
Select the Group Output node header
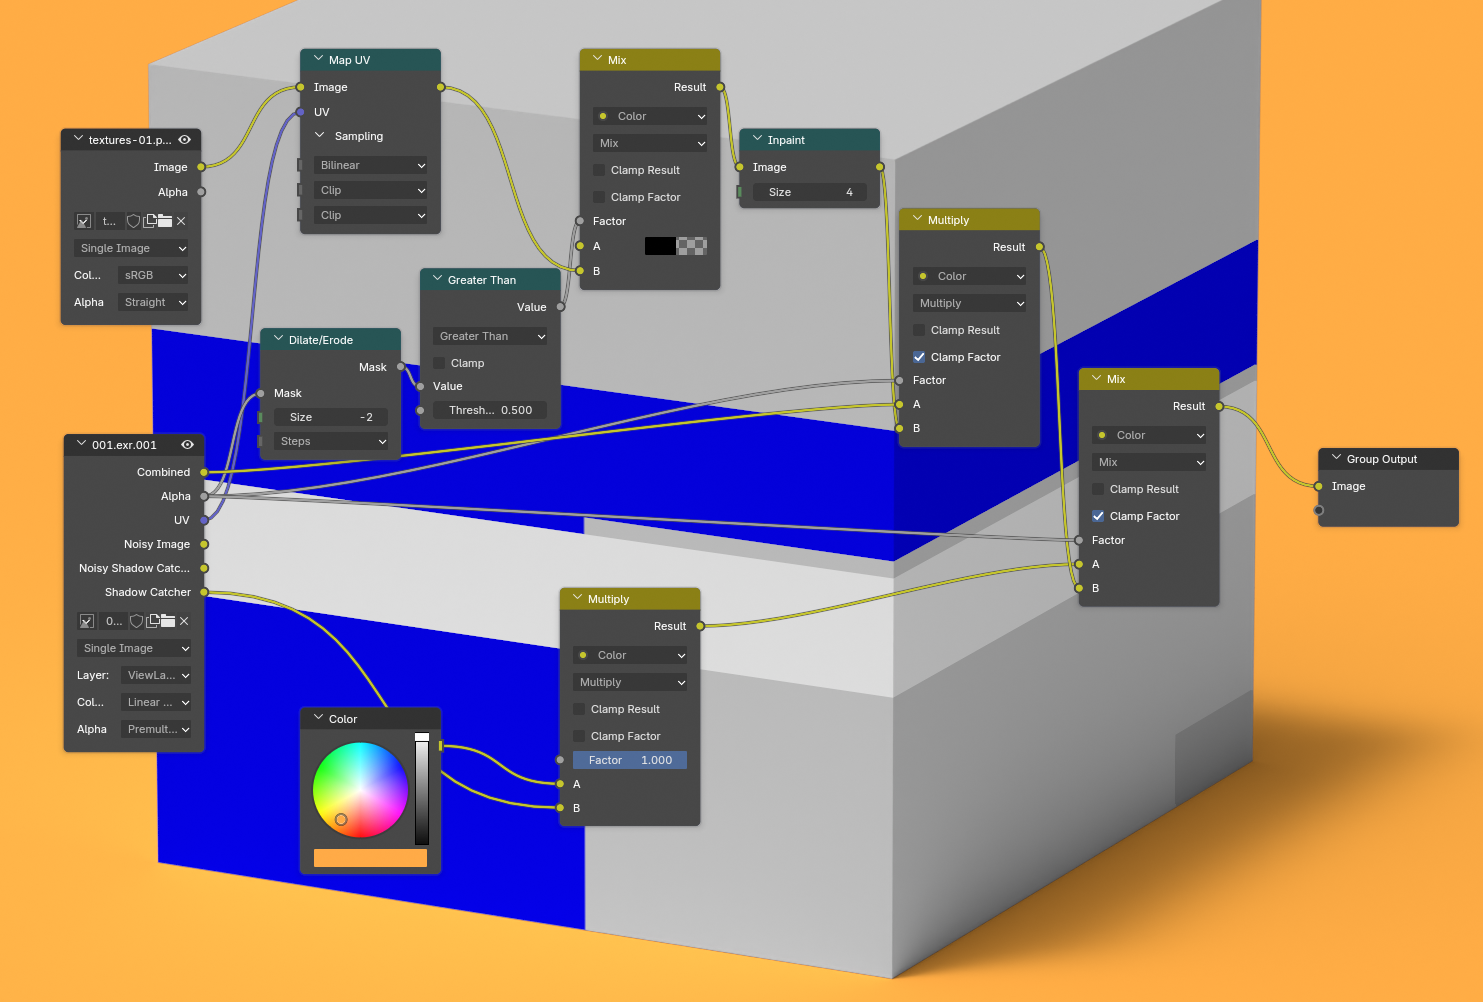(x=1388, y=459)
